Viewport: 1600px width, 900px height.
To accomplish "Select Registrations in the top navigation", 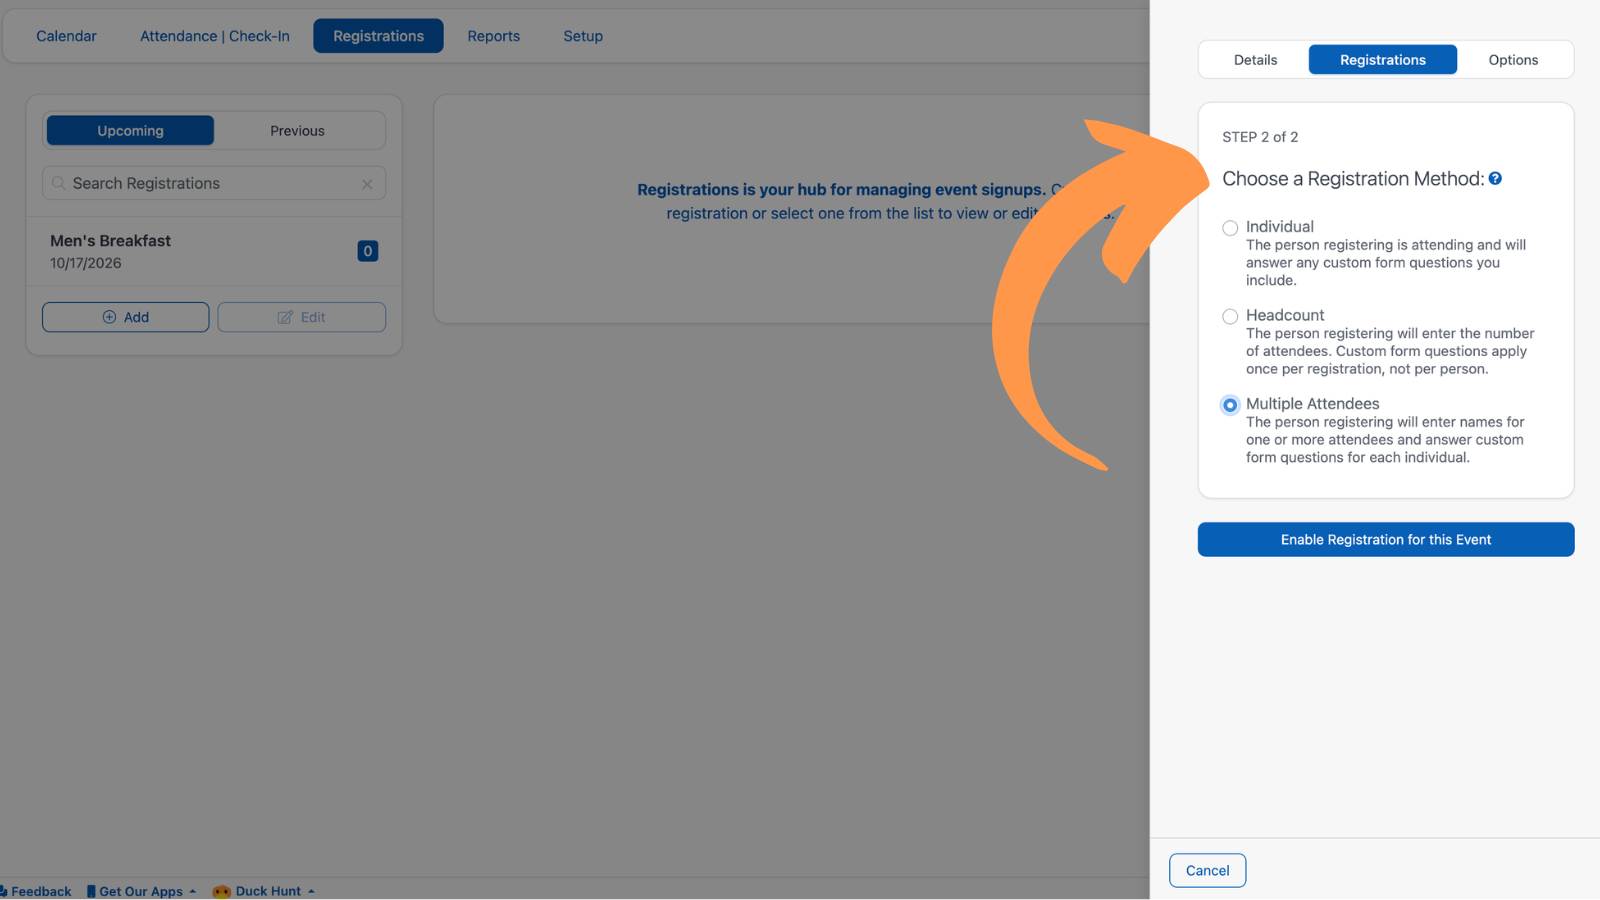I will [378, 36].
